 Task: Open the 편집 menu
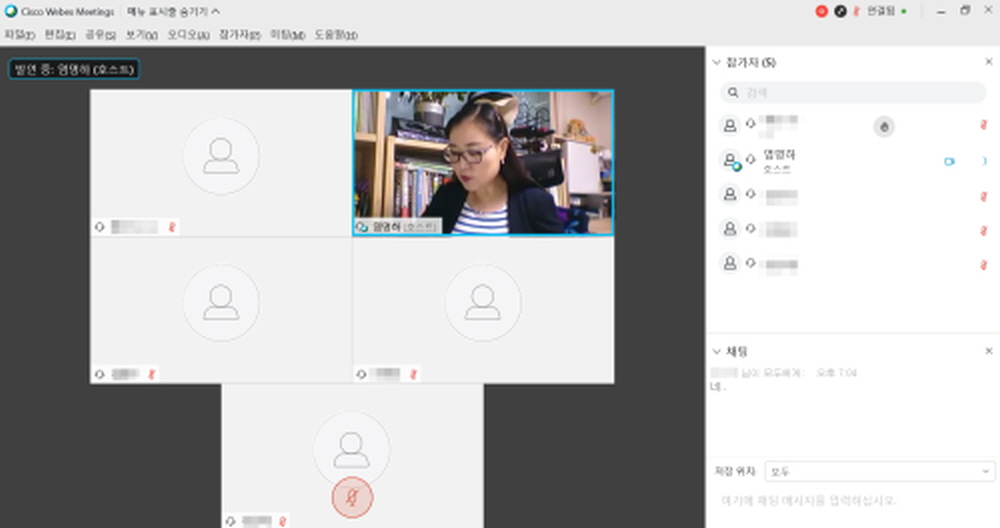(60, 34)
